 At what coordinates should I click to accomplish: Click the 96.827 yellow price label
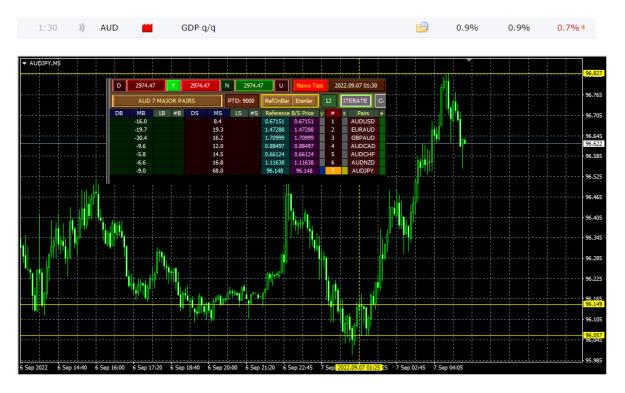pyautogui.click(x=594, y=74)
